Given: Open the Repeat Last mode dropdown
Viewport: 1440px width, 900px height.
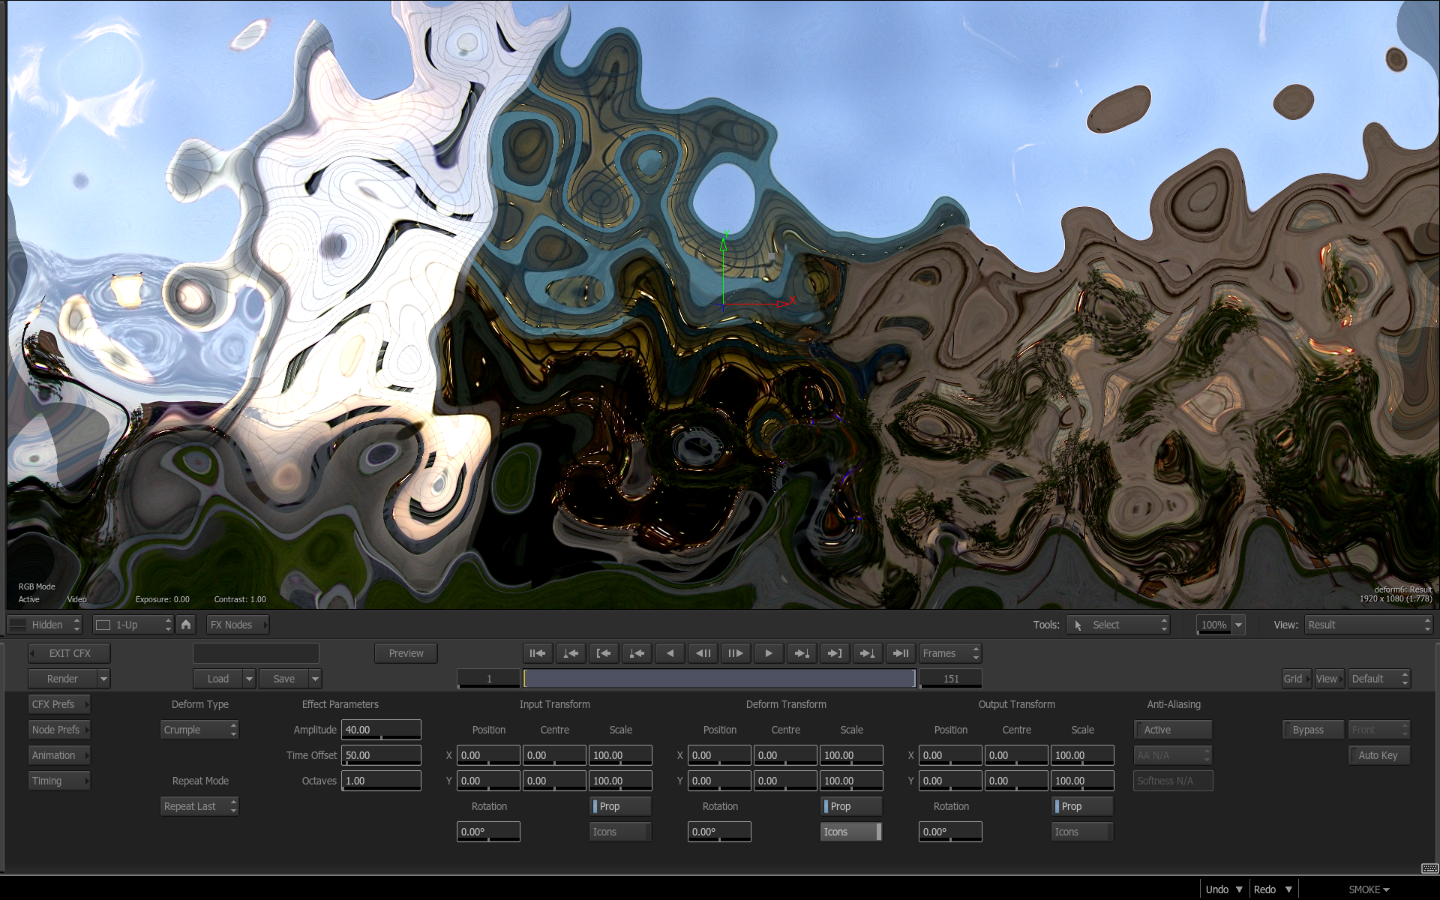Looking at the screenshot, I should coord(200,807).
